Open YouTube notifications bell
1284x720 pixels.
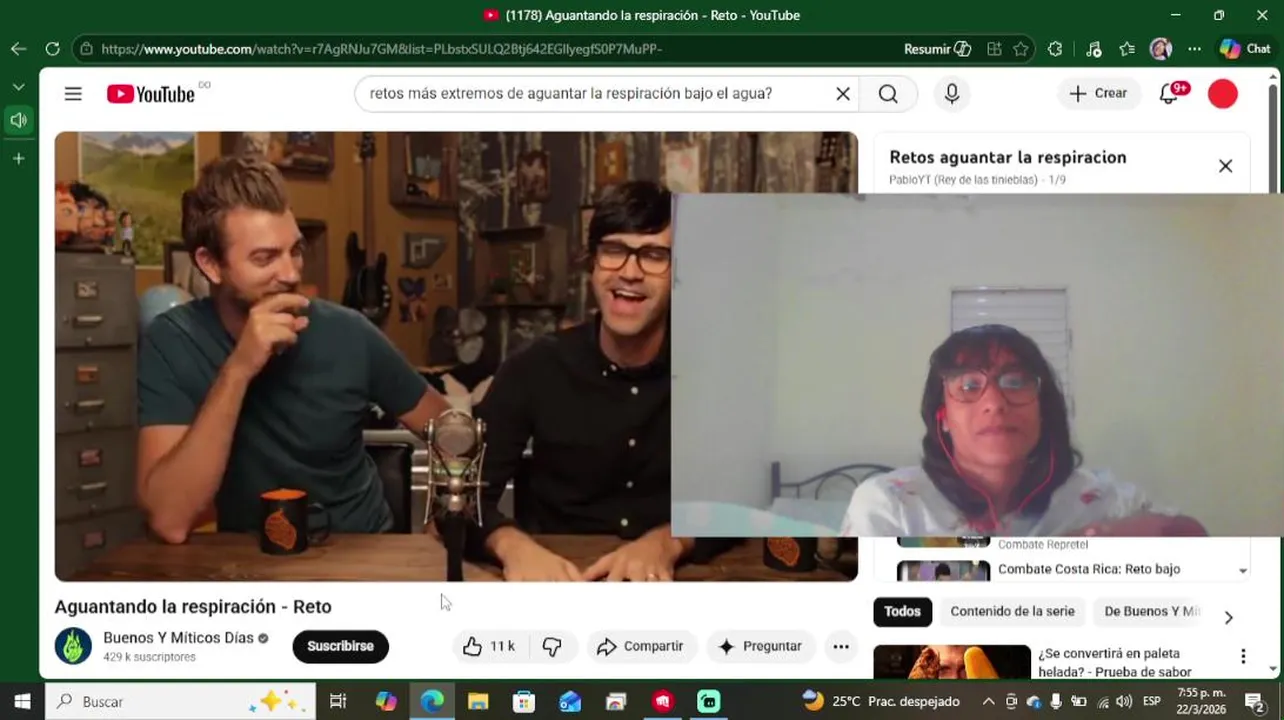point(1169,94)
